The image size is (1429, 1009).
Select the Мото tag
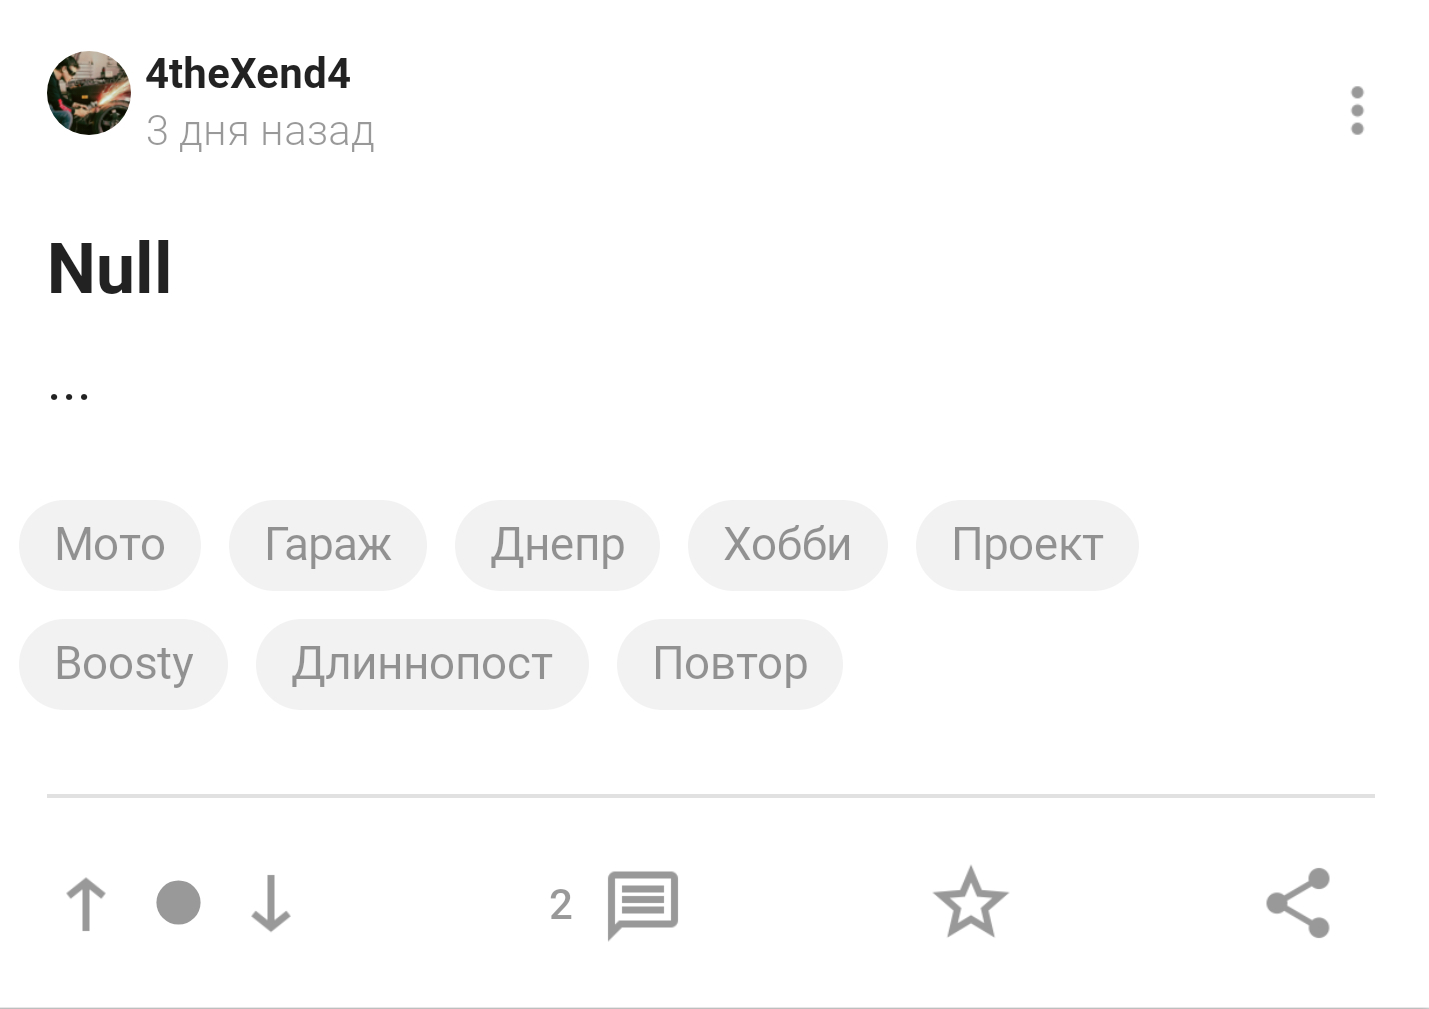click(110, 545)
